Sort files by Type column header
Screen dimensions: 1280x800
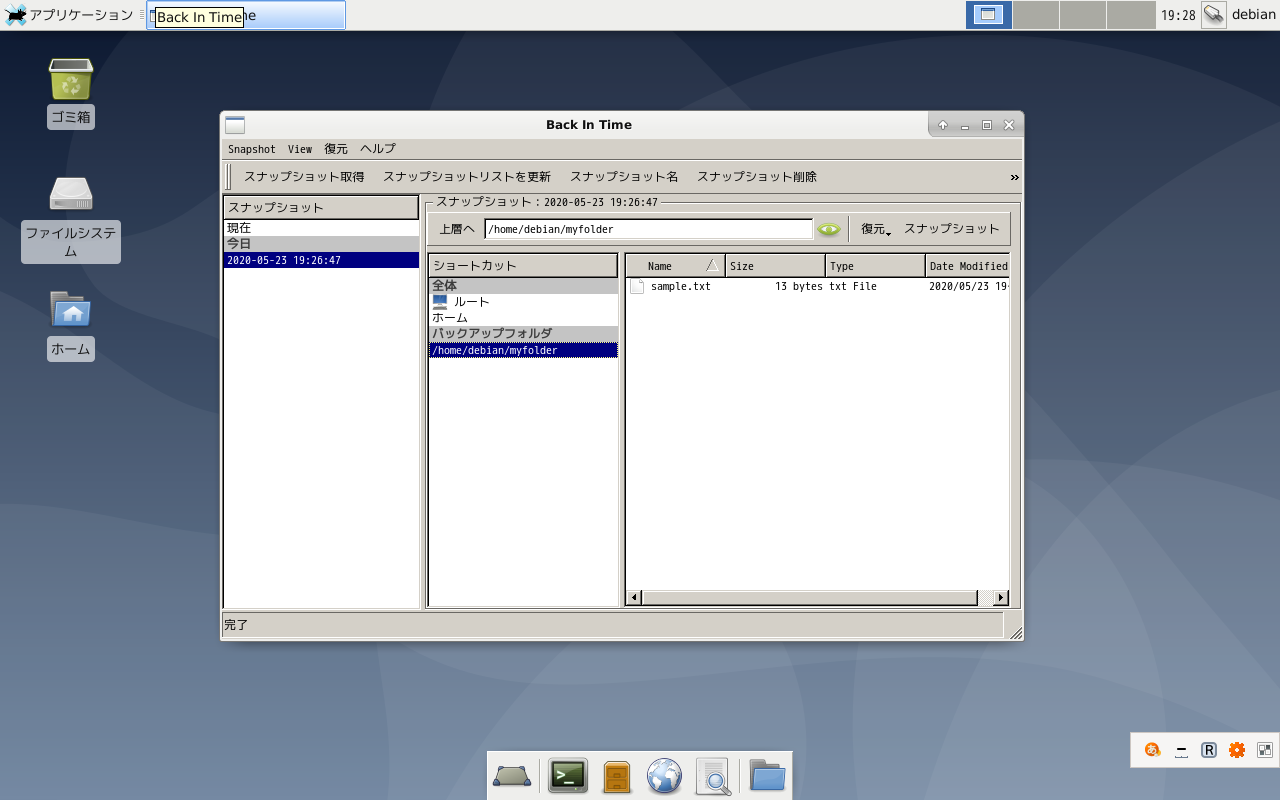click(x=876, y=266)
